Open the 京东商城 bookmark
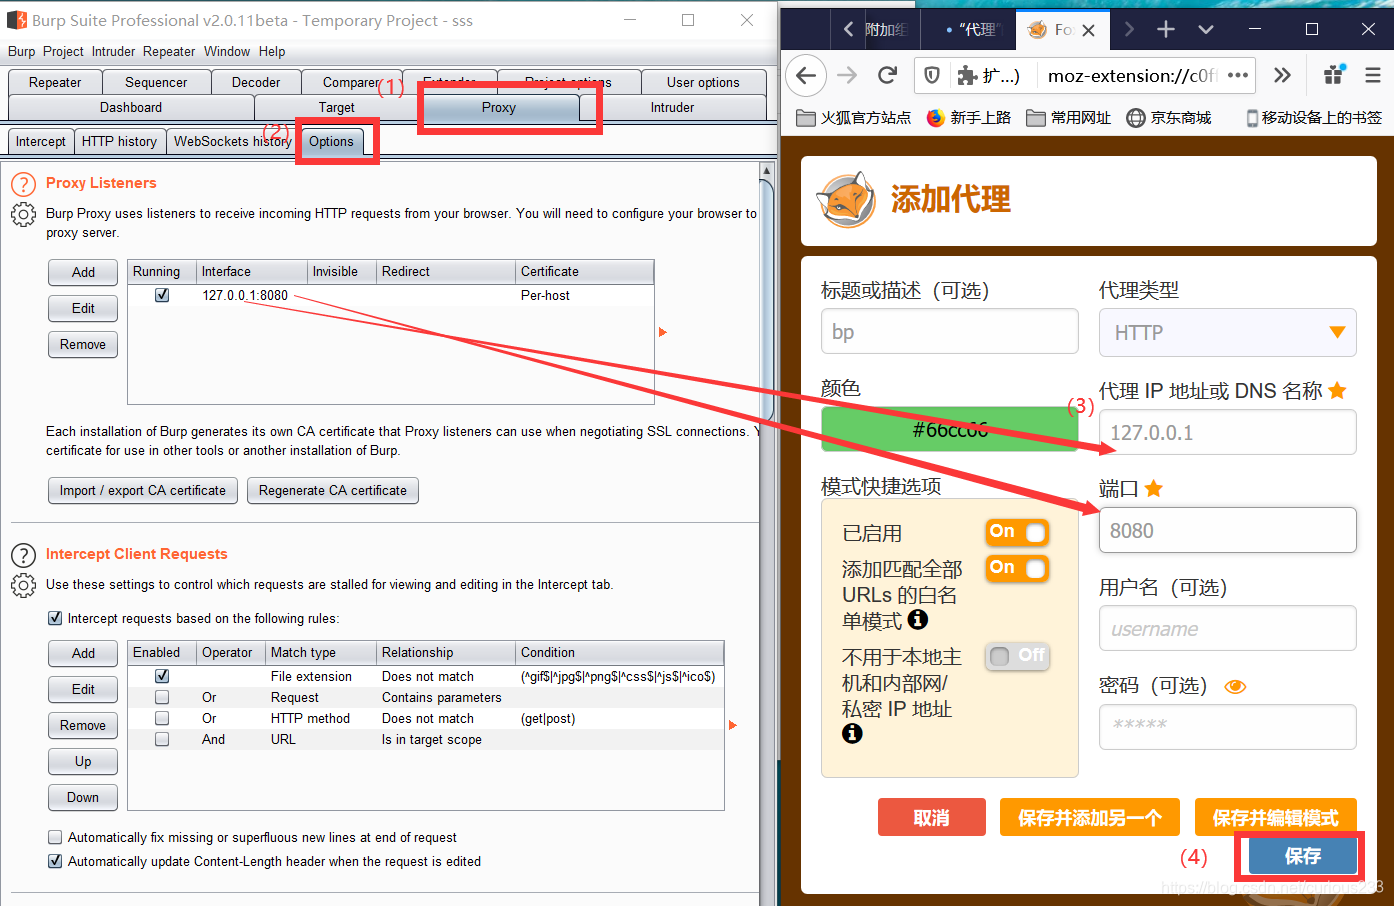The height and width of the screenshot is (906, 1394). click(x=1169, y=118)
